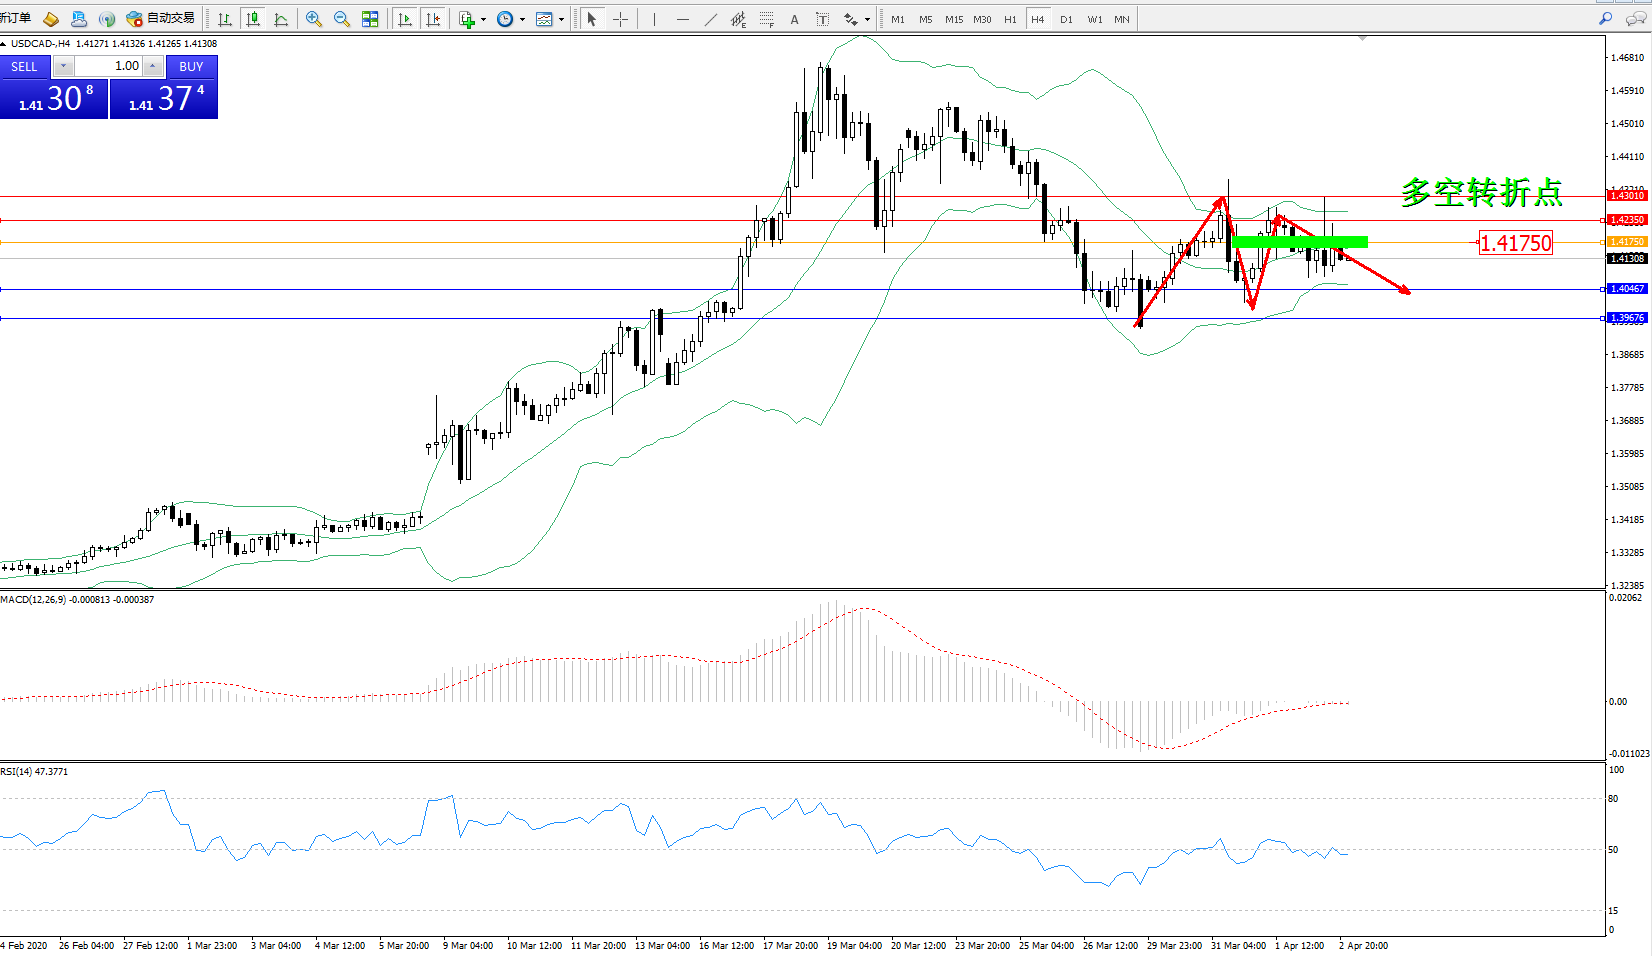Open the search magnifier icon
Screen dimensions: 1652x956
1605,19
